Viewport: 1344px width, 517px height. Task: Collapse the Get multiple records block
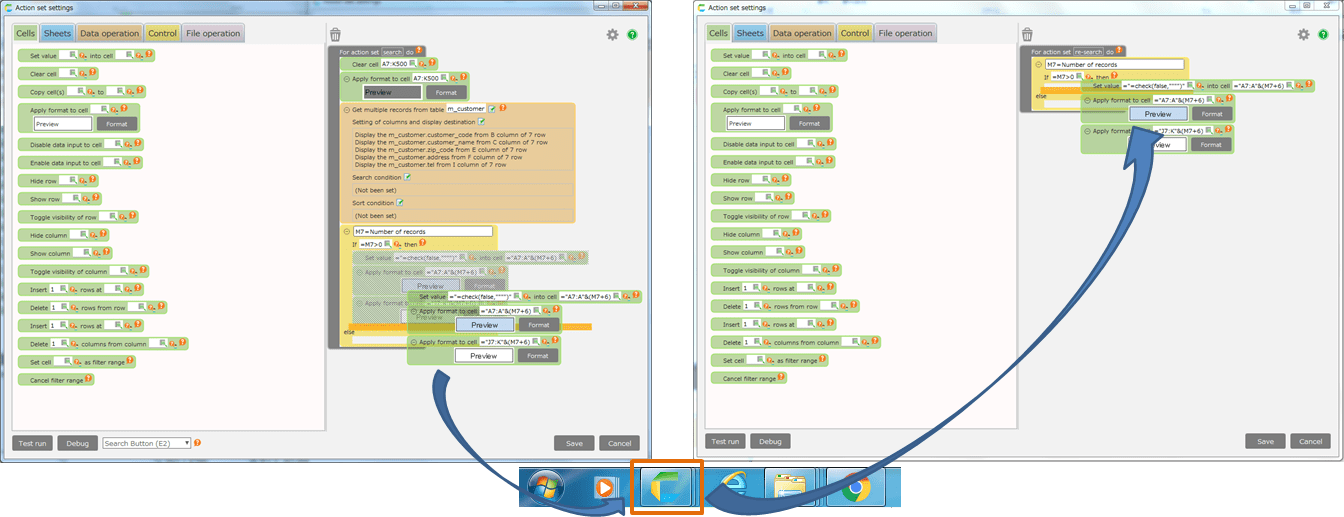[345, 108]
